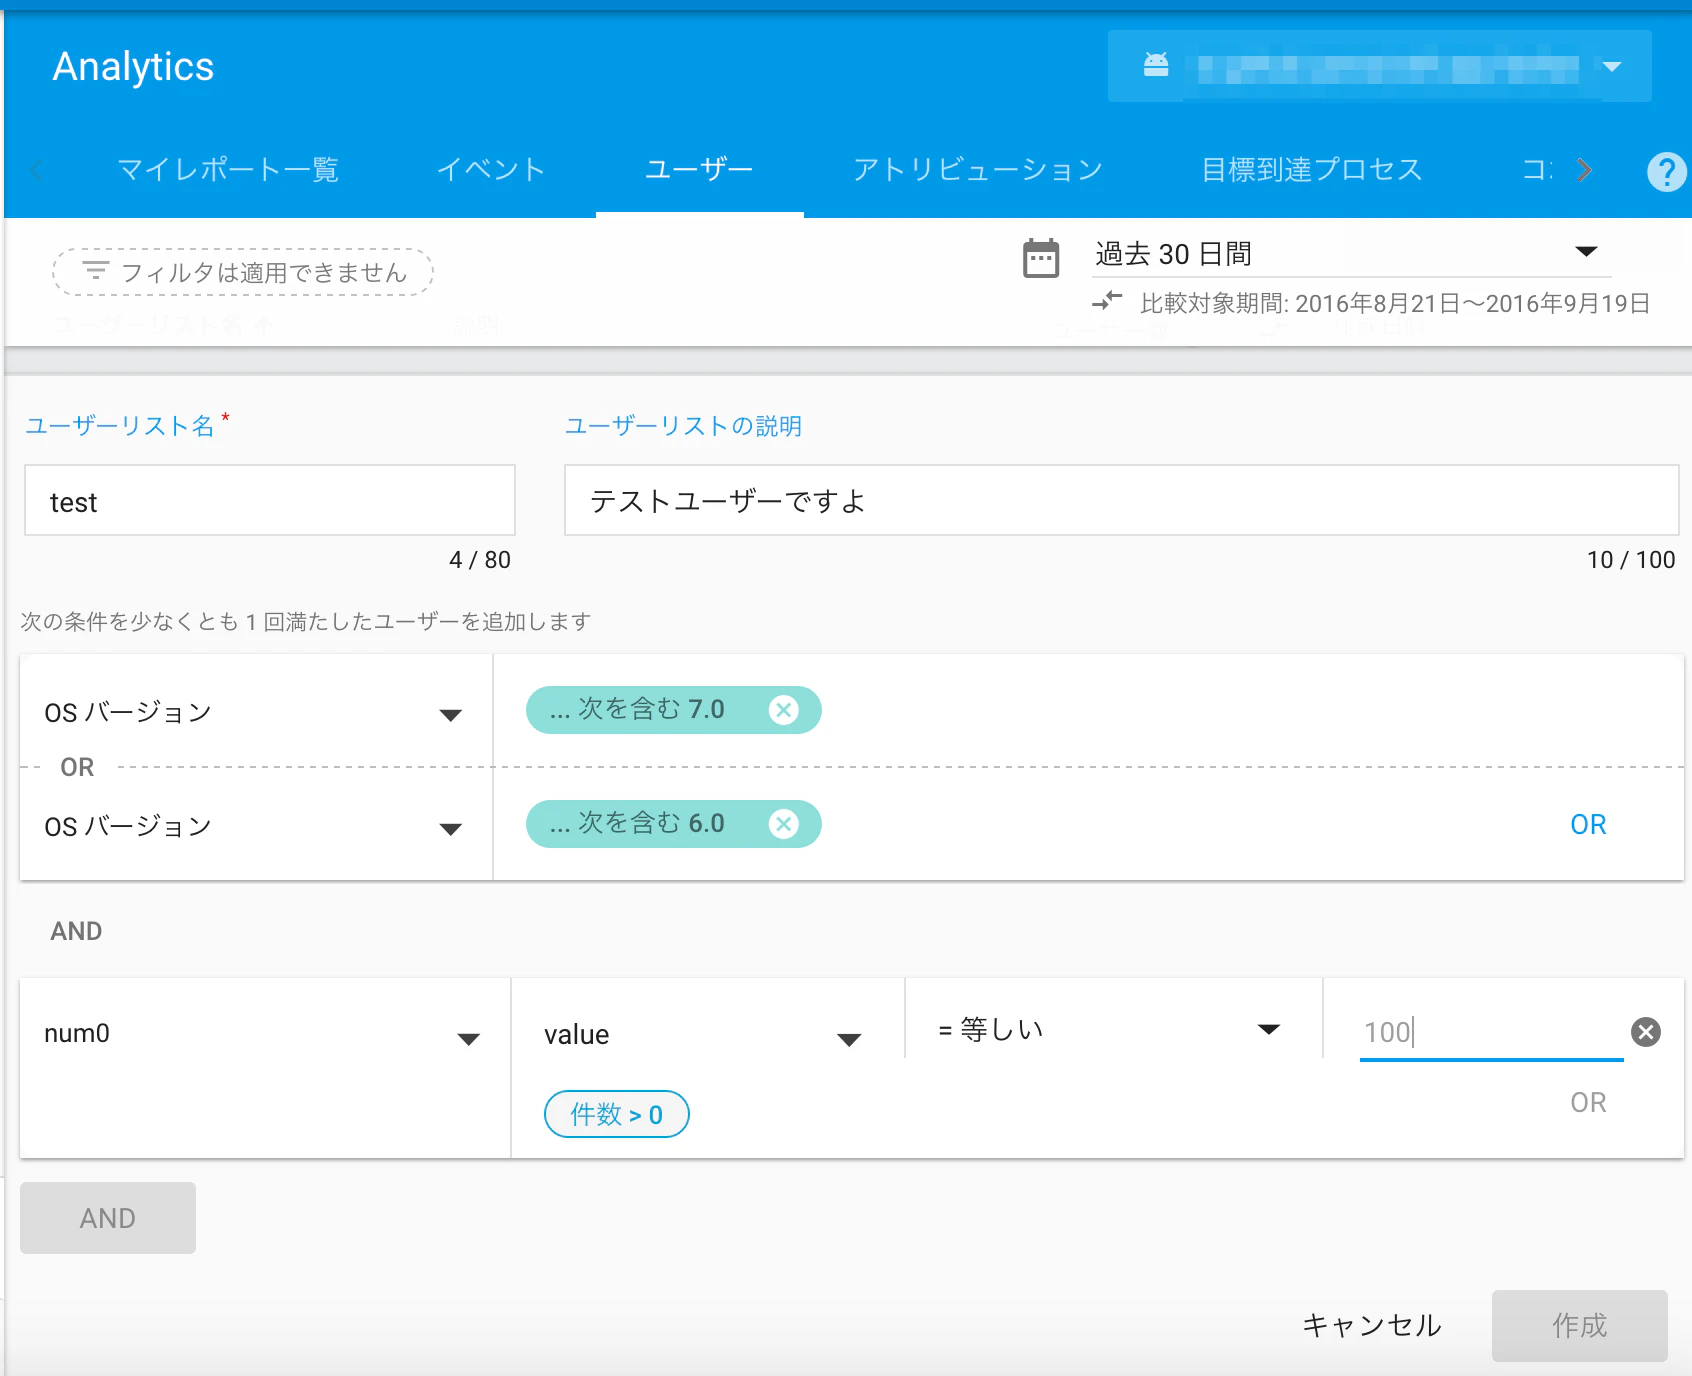Screen dimensions: 1692x1376
Task: Open the value parameter dropdown
Action: point(704,1035)
